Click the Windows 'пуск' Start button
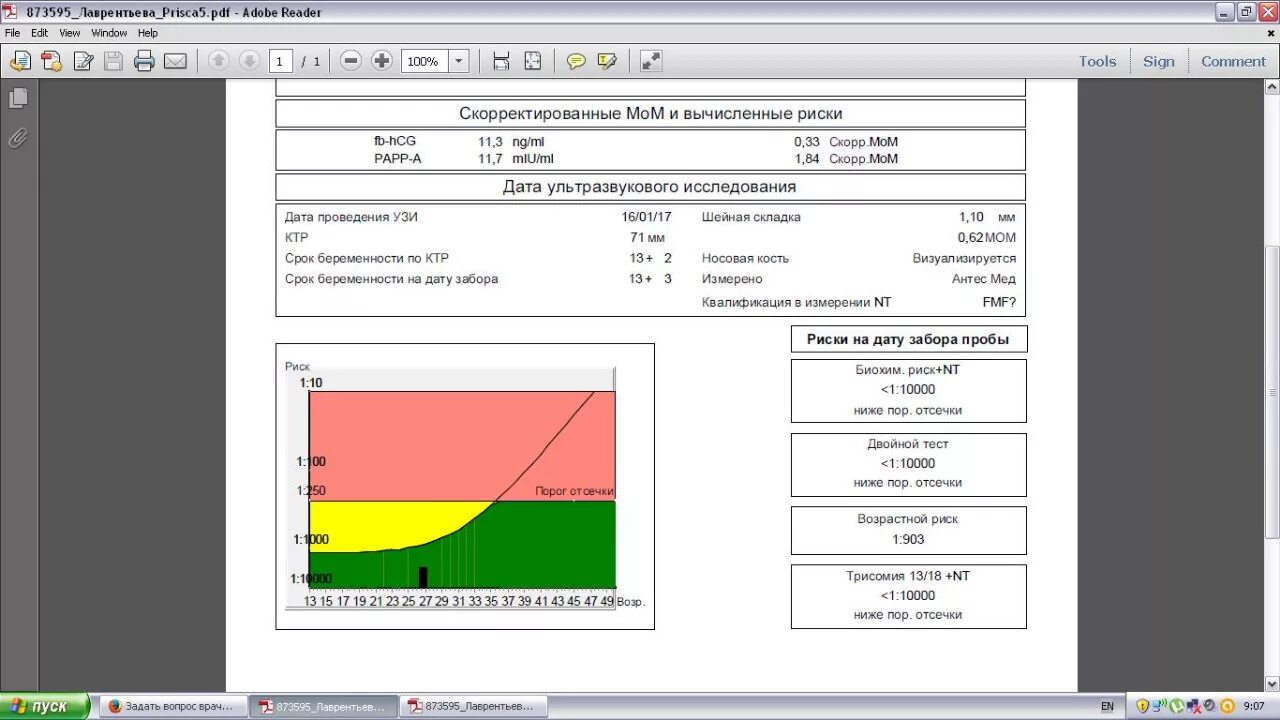This screenshot has height=720, width=1280. 45,706
